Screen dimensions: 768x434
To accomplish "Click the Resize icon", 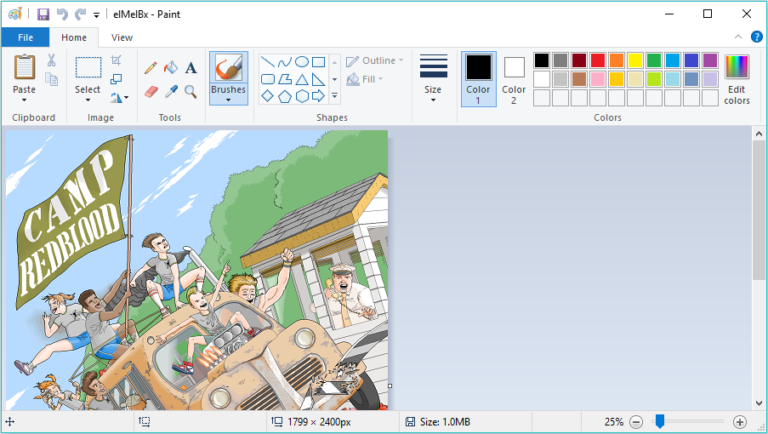I will tap(116, 79).
